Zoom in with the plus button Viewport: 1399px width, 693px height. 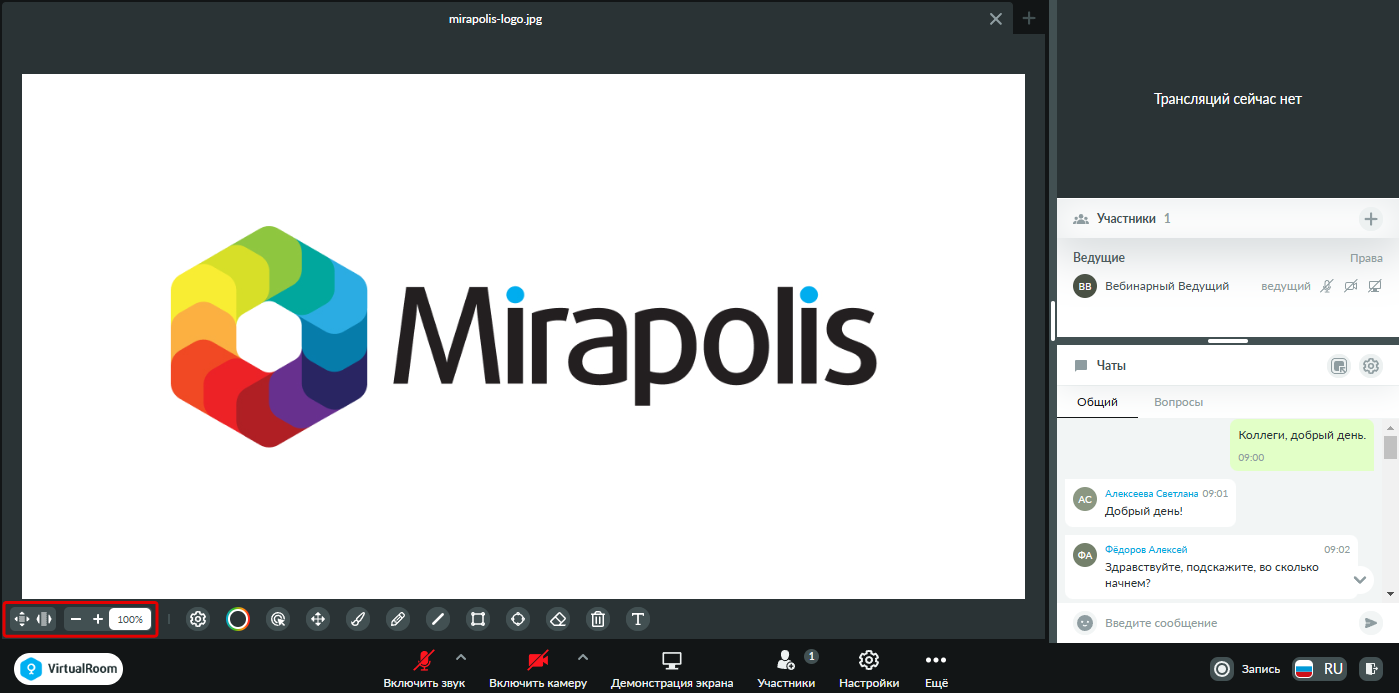point(98,619)
